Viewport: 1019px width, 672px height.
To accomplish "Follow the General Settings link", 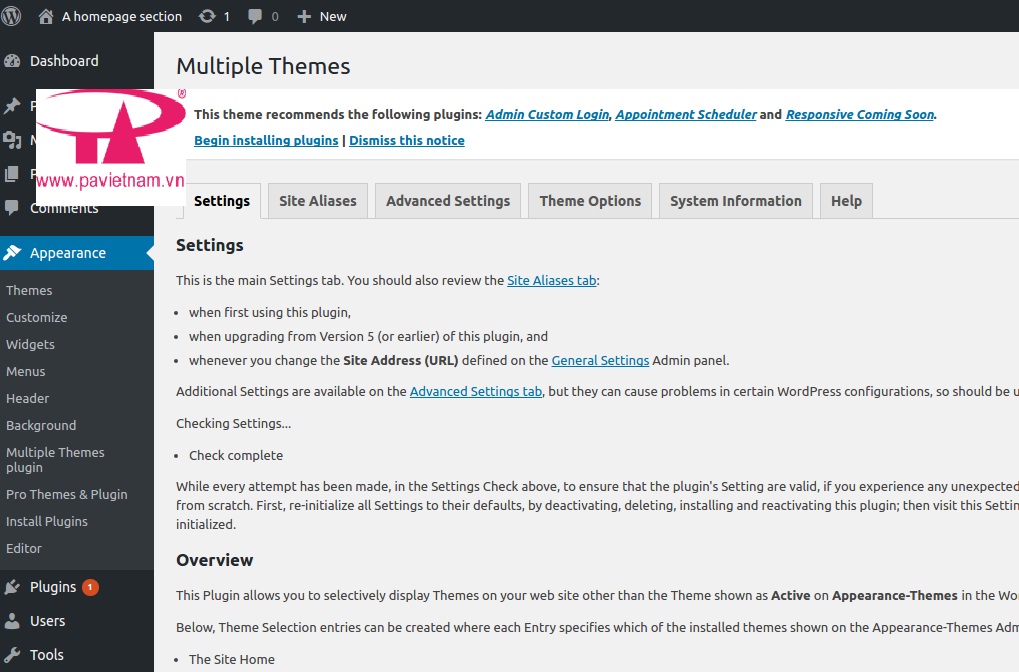I will tap(600, 361).
